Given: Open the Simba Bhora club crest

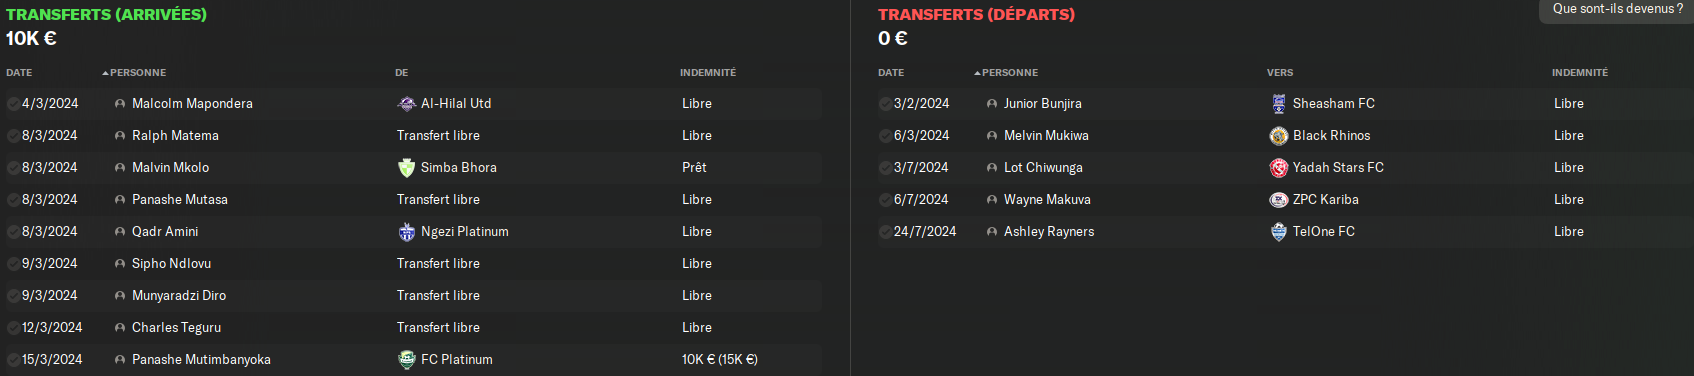Looking at the screenshot, I should pyautogui.click(x=406, y=168).
